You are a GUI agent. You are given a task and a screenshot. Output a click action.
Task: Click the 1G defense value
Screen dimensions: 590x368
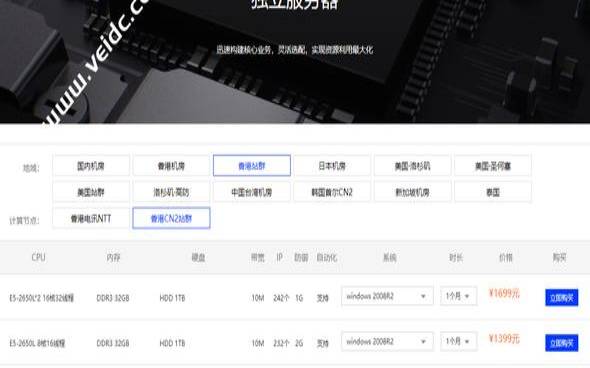pos(299,298)
